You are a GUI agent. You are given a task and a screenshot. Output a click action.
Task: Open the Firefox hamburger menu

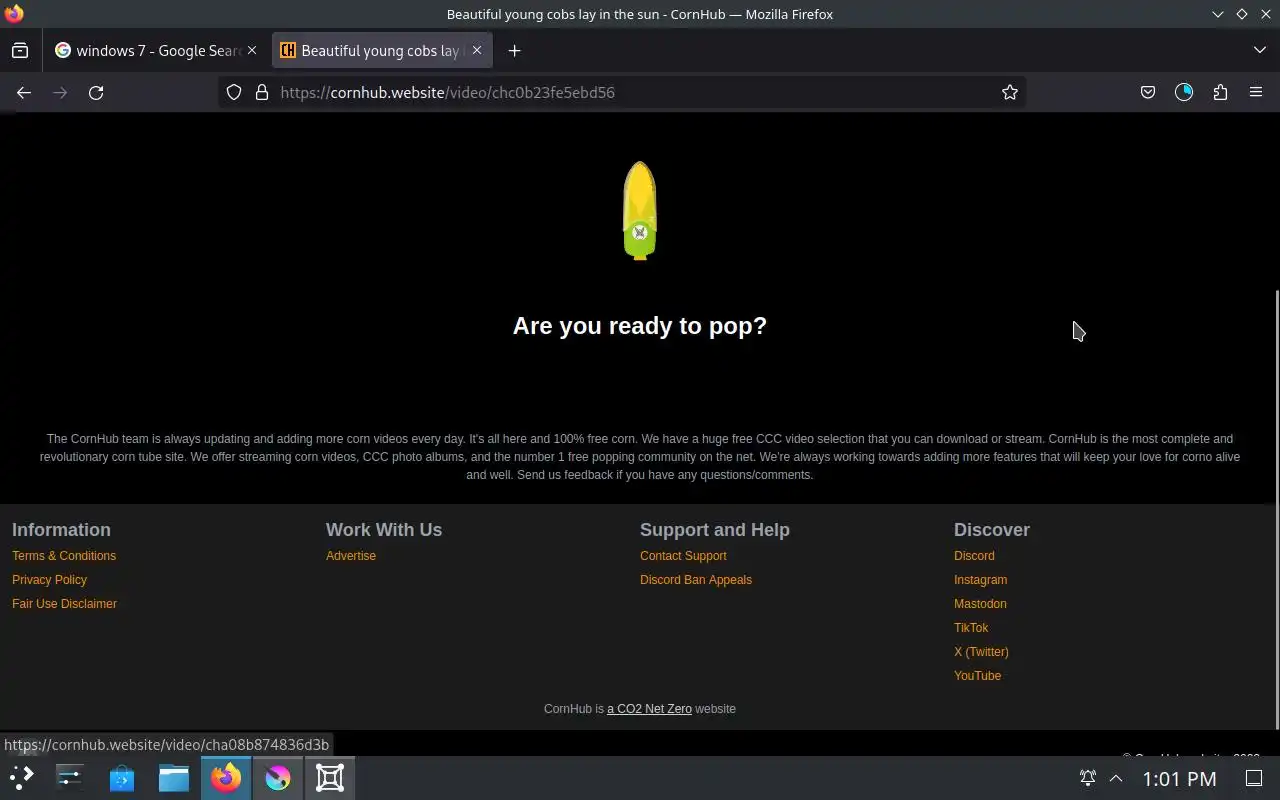[x=1256, y=92]
